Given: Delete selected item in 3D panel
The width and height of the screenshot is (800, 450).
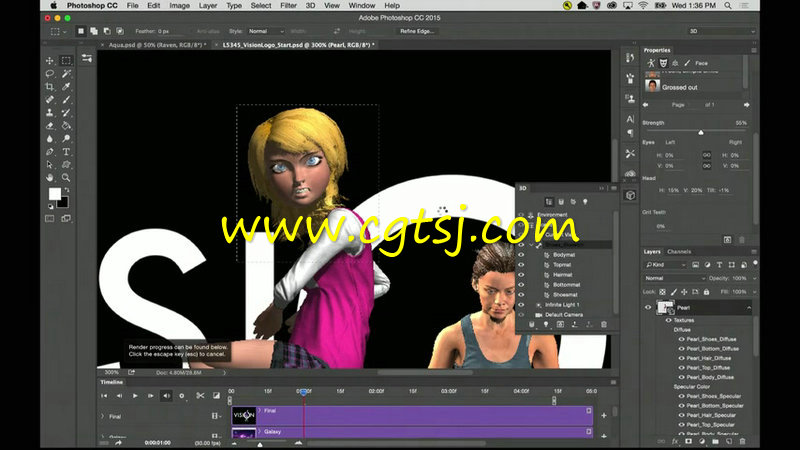Looking at the screenshot, I should (604, 324).
